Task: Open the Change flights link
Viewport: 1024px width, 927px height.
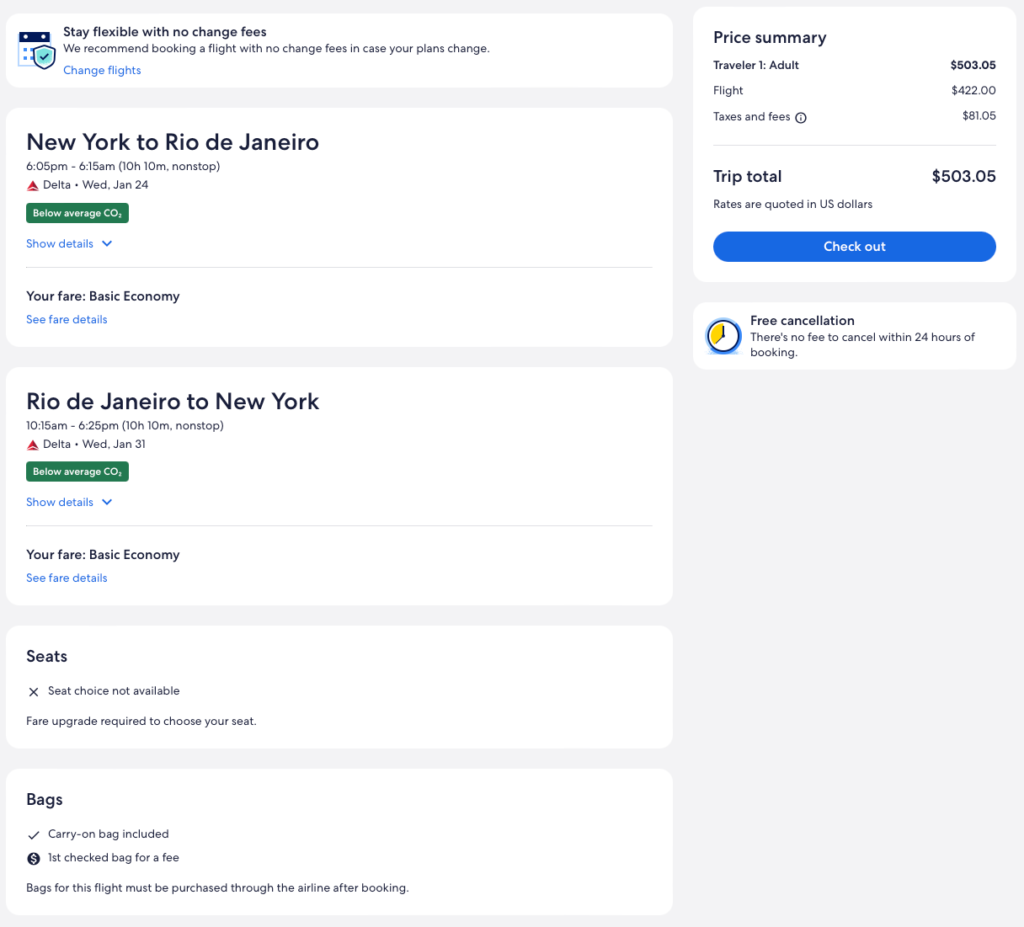Action: pyautogui.click(x=102, y=70)
